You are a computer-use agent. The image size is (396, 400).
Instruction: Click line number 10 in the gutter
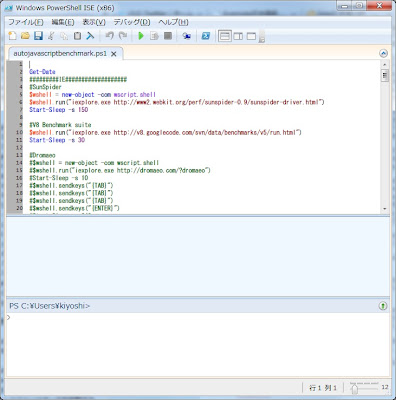click(x=19, y=132)
